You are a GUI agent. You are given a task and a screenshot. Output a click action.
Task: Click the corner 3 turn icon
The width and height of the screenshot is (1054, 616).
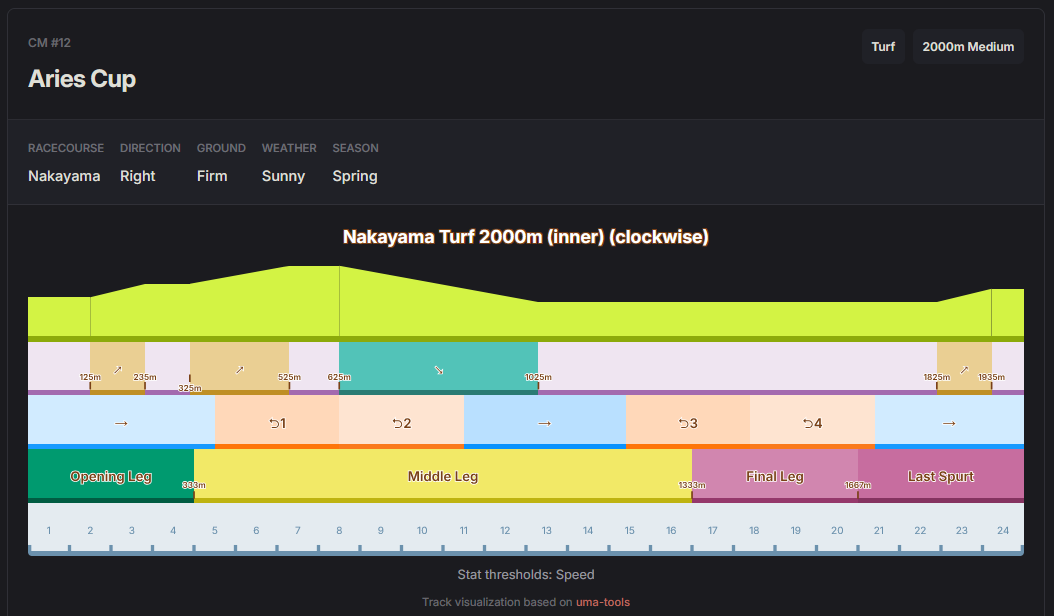[687, 423]
